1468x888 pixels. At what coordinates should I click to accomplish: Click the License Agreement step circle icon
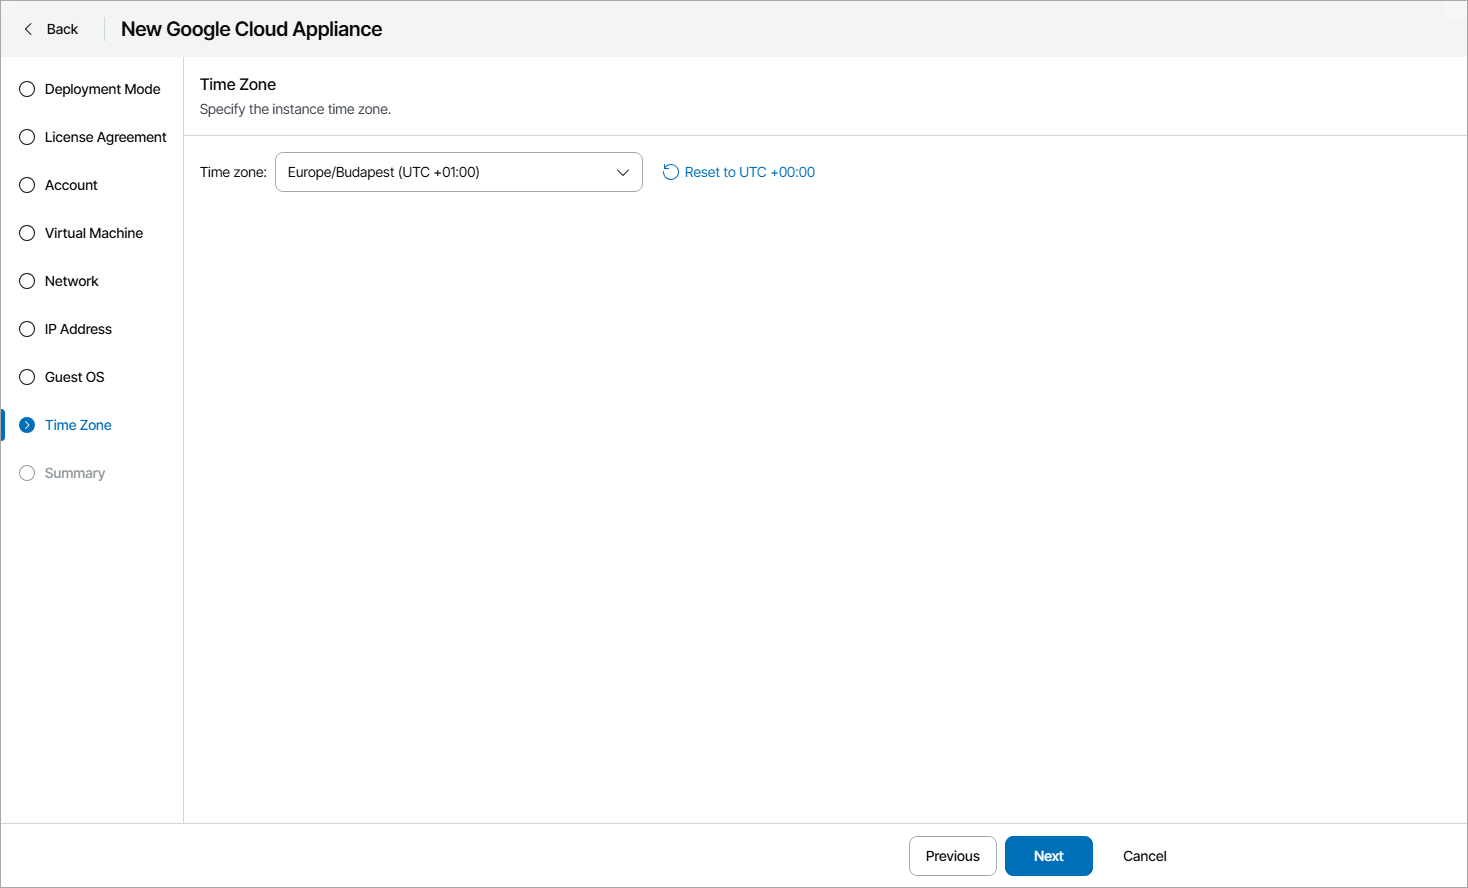point(27,137)
